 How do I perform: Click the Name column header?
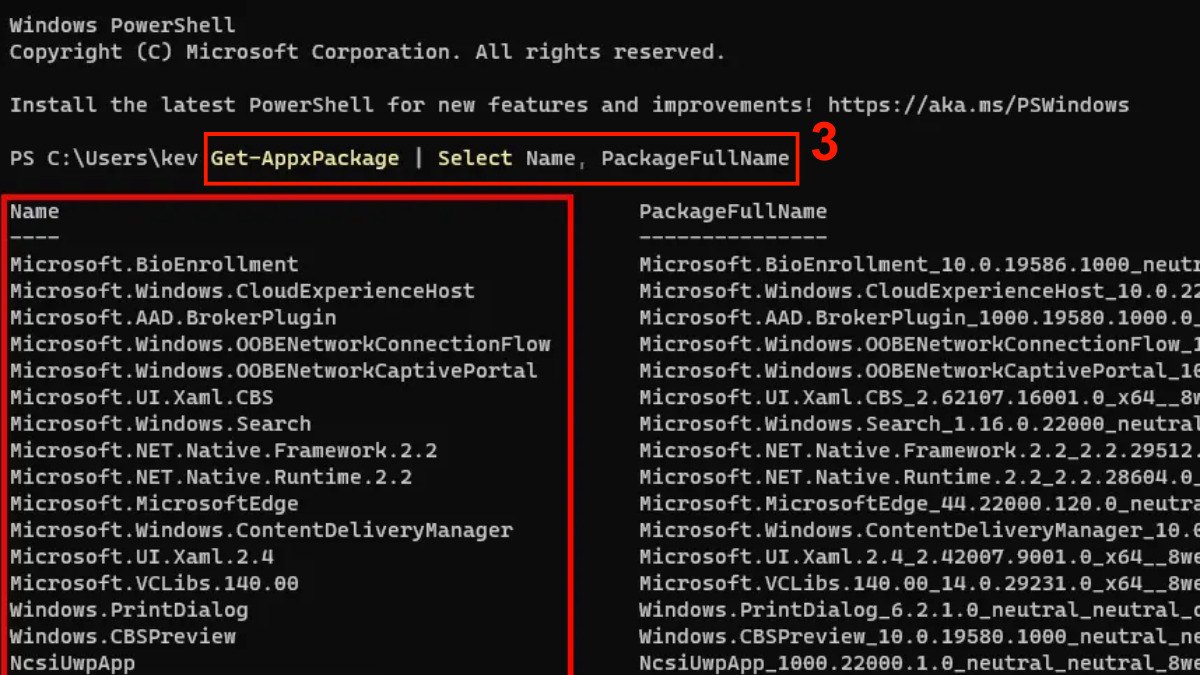click(x=35, y=211)
